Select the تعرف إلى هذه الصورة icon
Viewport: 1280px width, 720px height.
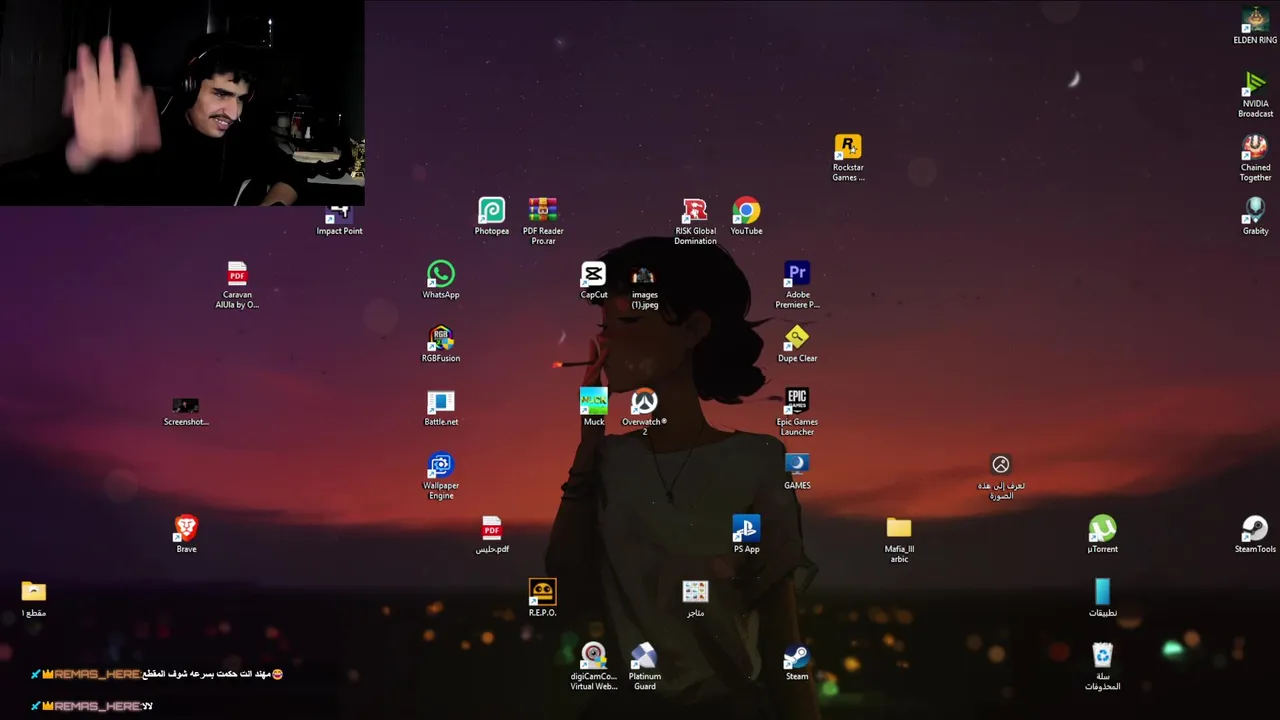coord(1001,475)
